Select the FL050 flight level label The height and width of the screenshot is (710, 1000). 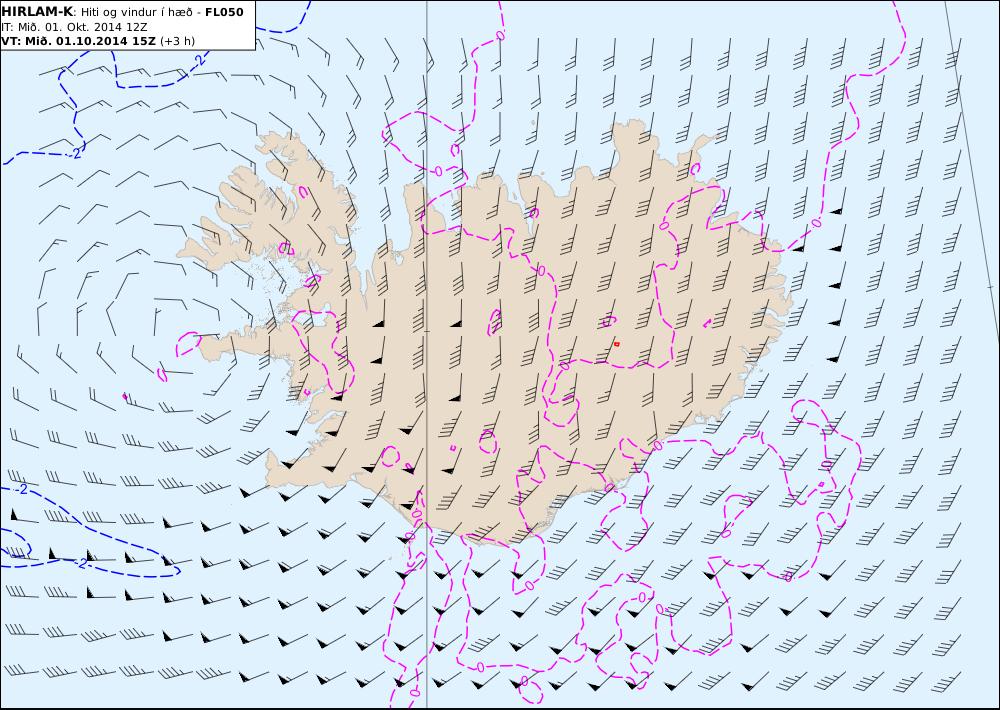pos(224,12)
